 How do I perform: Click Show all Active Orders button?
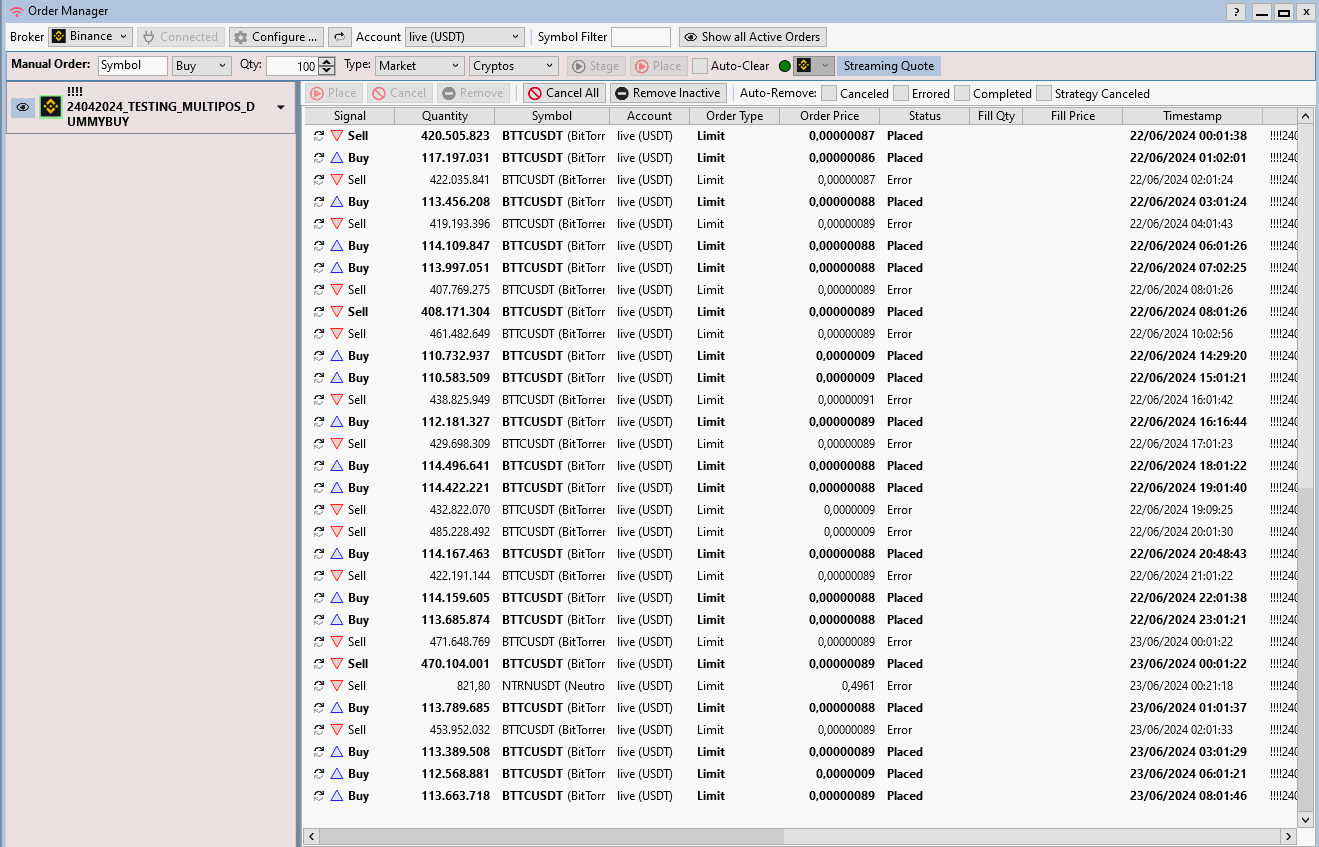[752, 37]
